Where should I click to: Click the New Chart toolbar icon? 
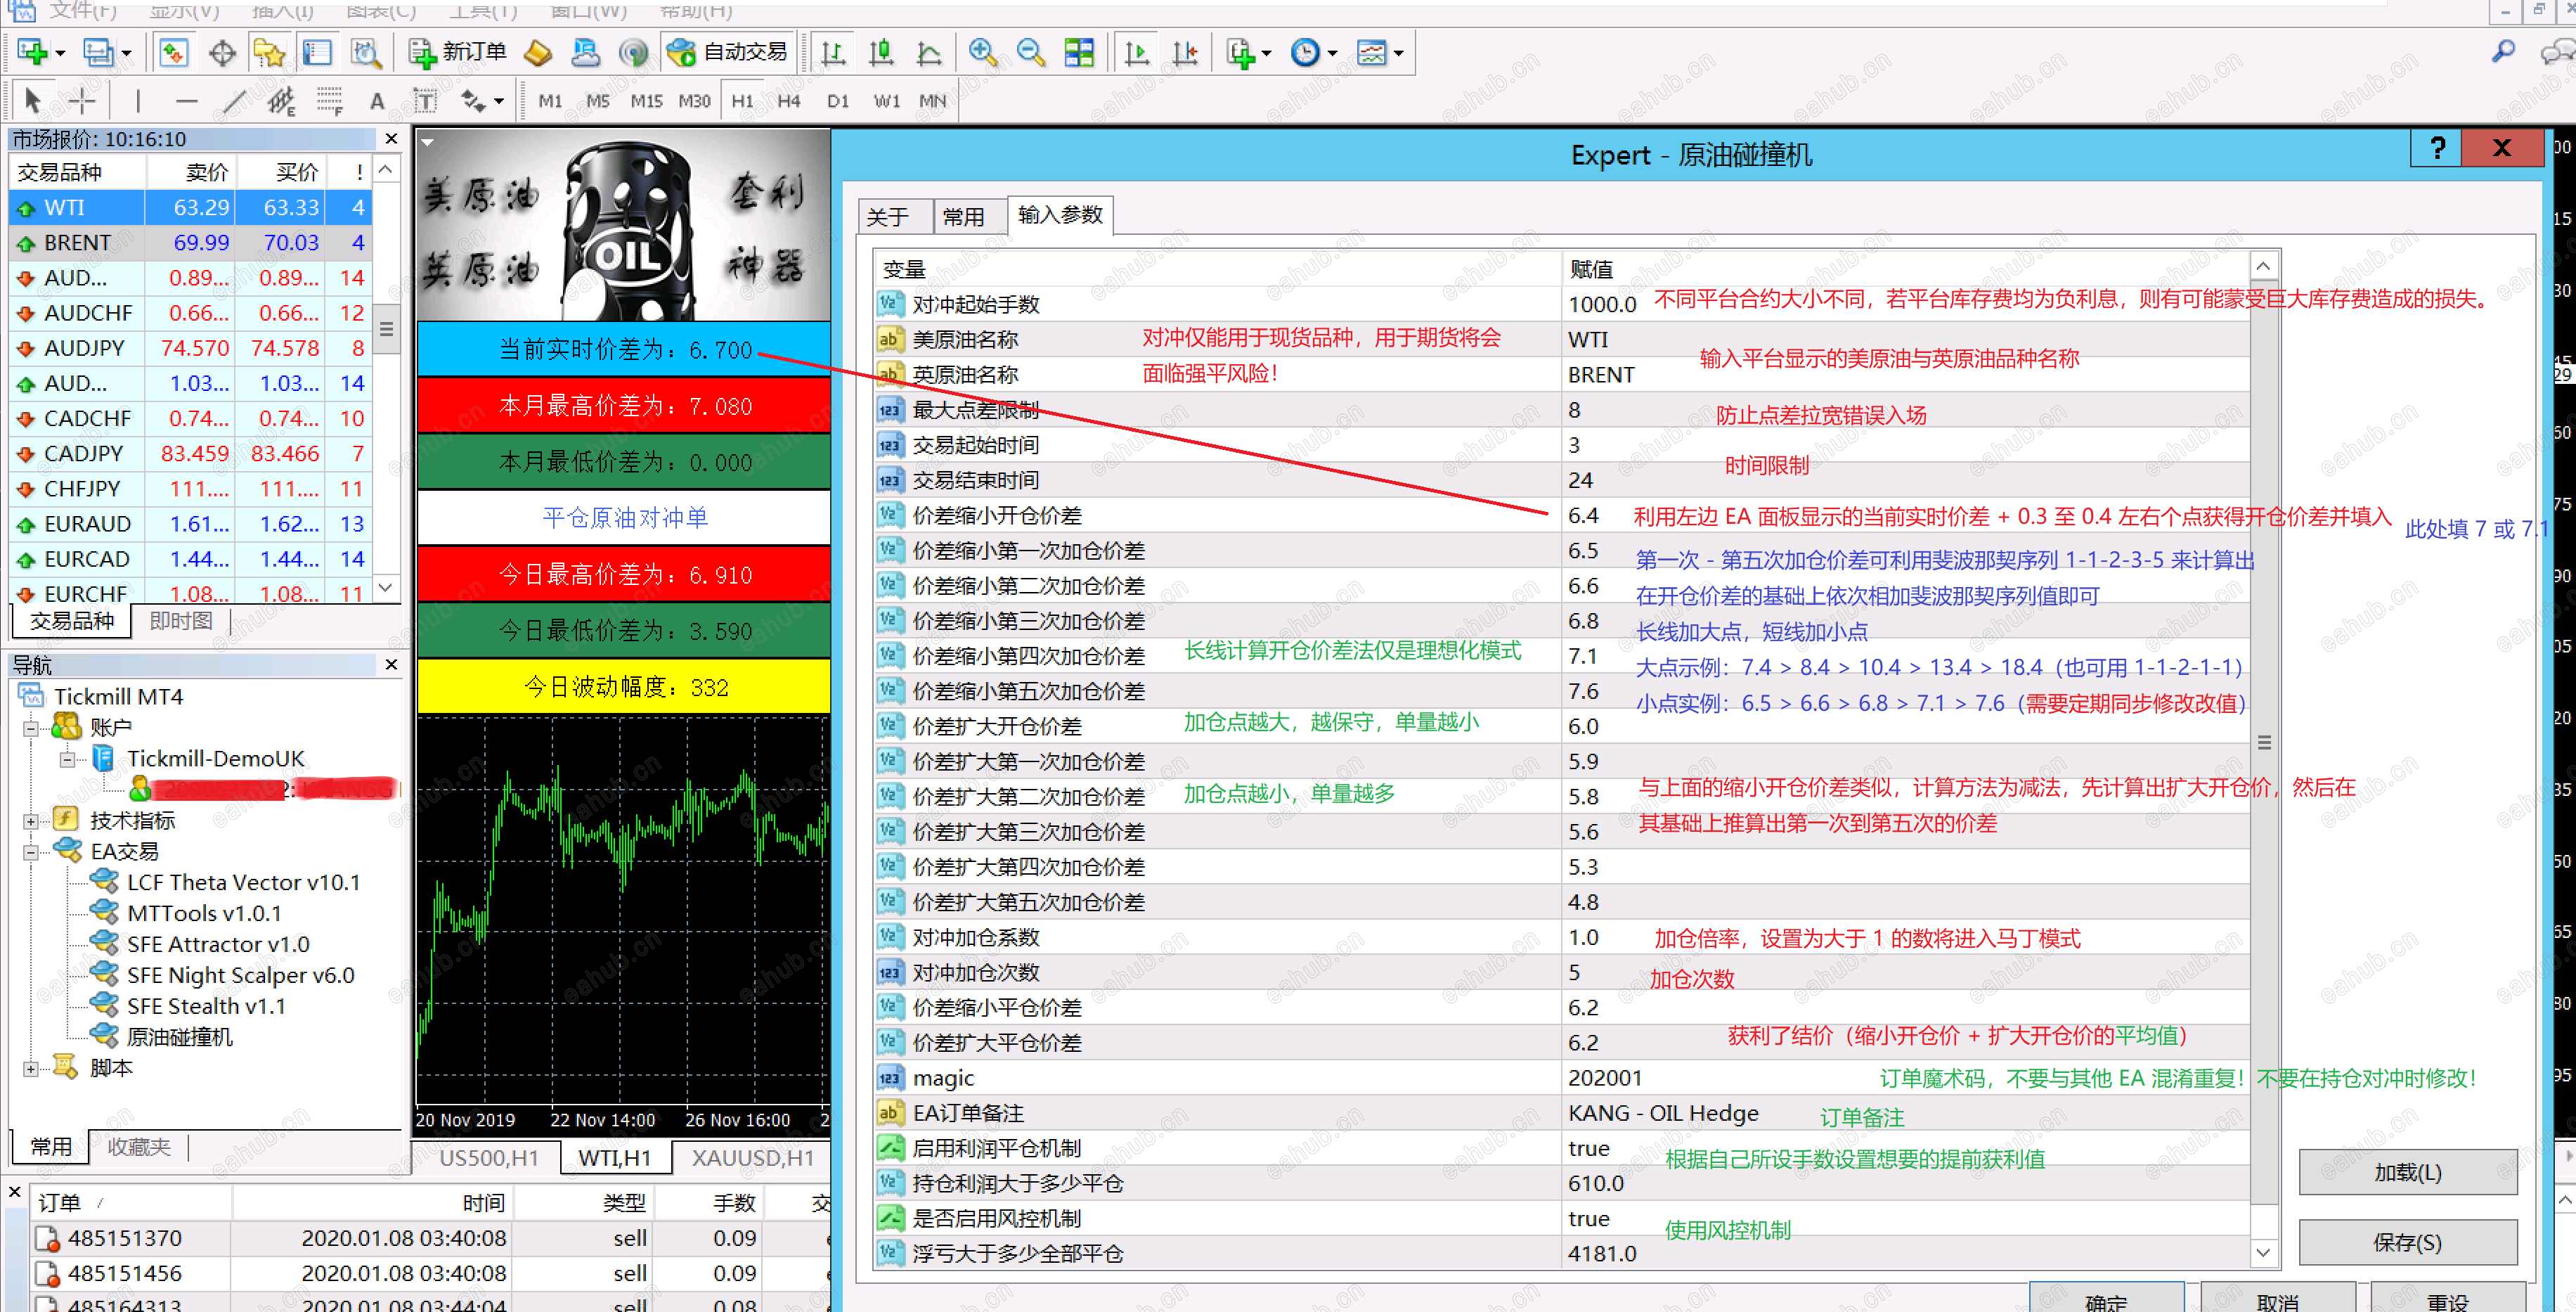click(x=32, y=52)
